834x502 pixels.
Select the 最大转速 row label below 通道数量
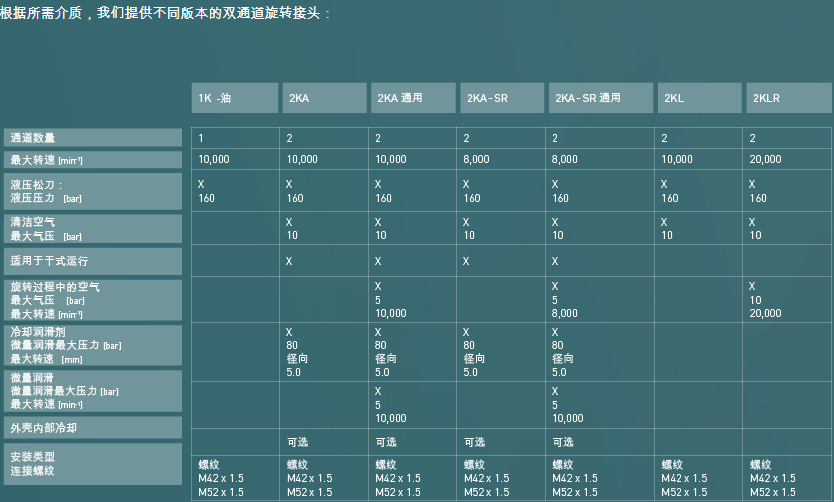(93, 160)
